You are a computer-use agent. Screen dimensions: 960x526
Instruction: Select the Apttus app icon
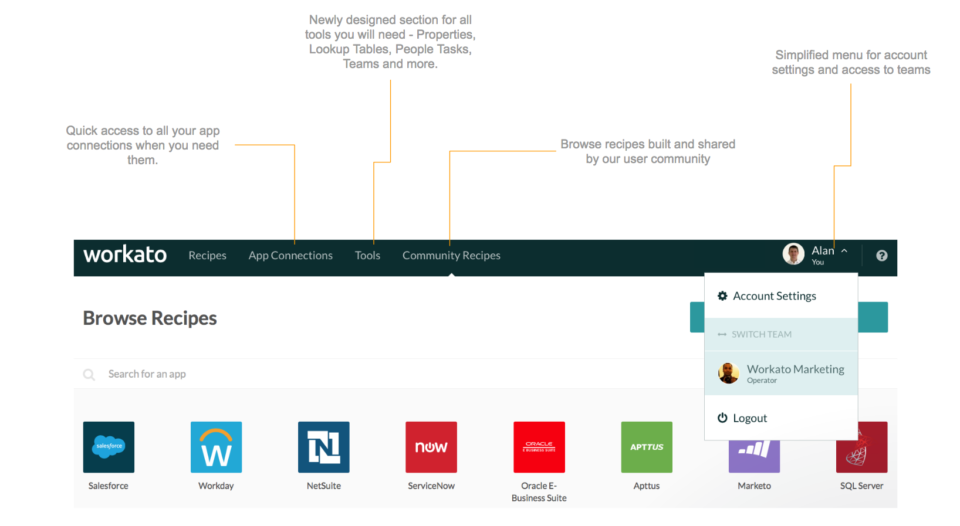pos(647,447)
